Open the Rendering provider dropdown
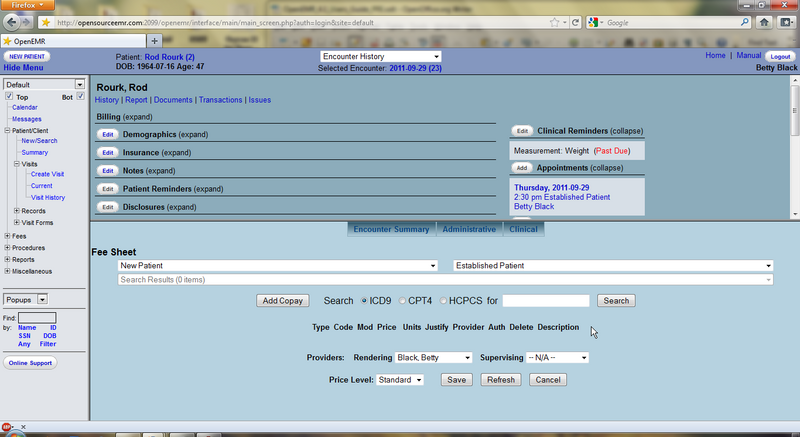This screenshot has height=437, width=800. [x=432, y=357]
